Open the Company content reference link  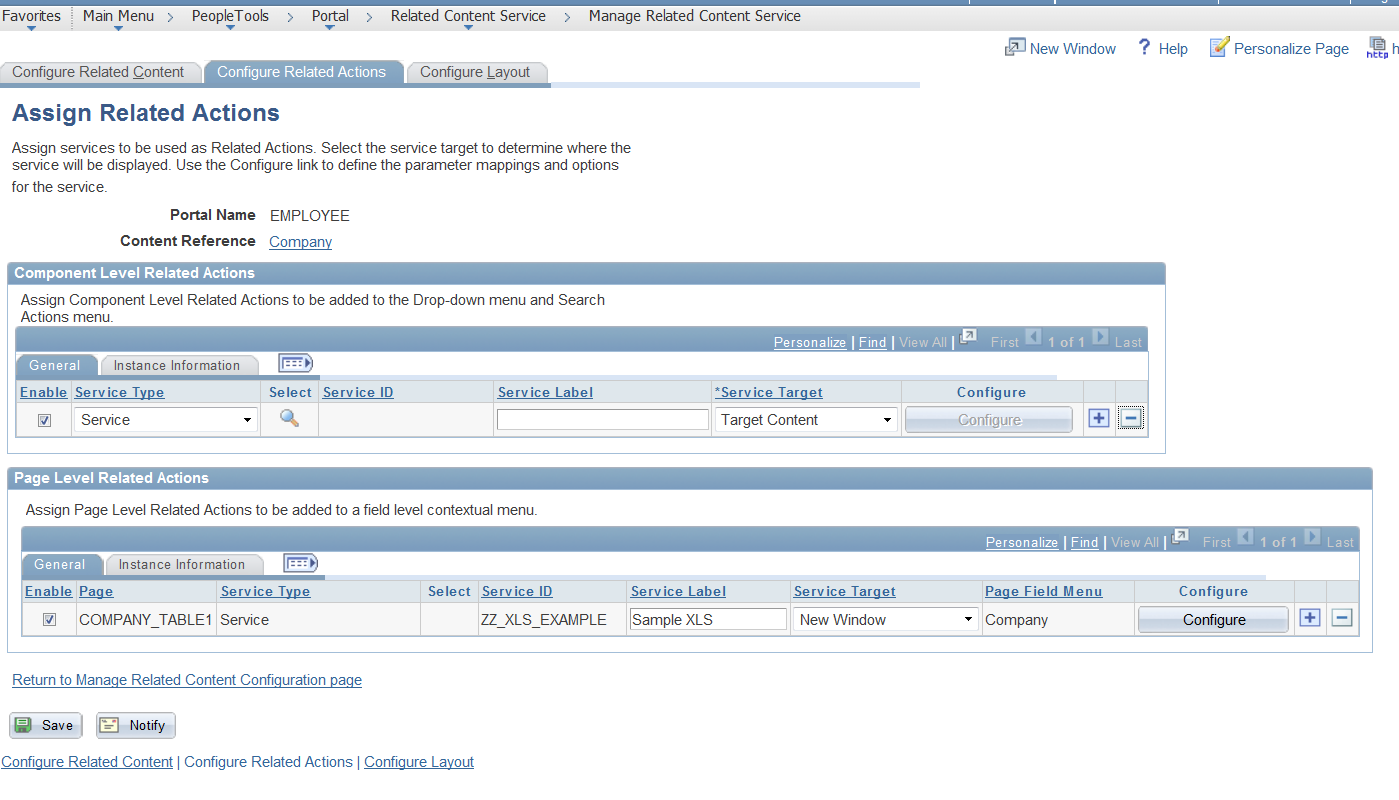click(300, 241)
